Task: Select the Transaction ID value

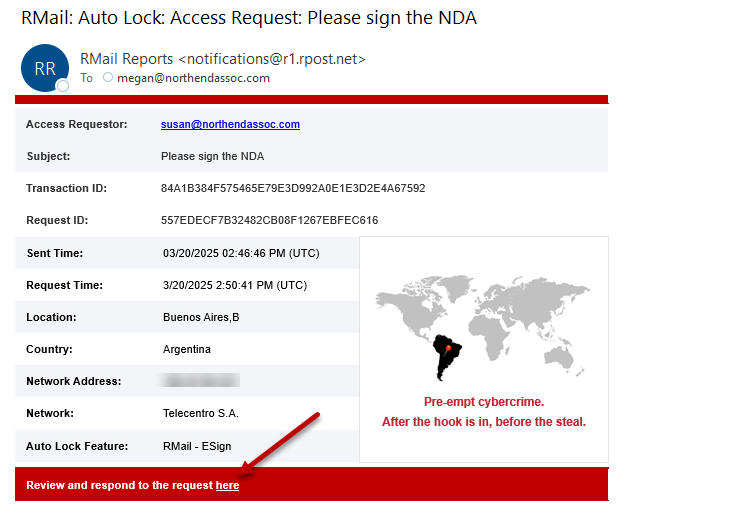Action: (x=293, y=188)
